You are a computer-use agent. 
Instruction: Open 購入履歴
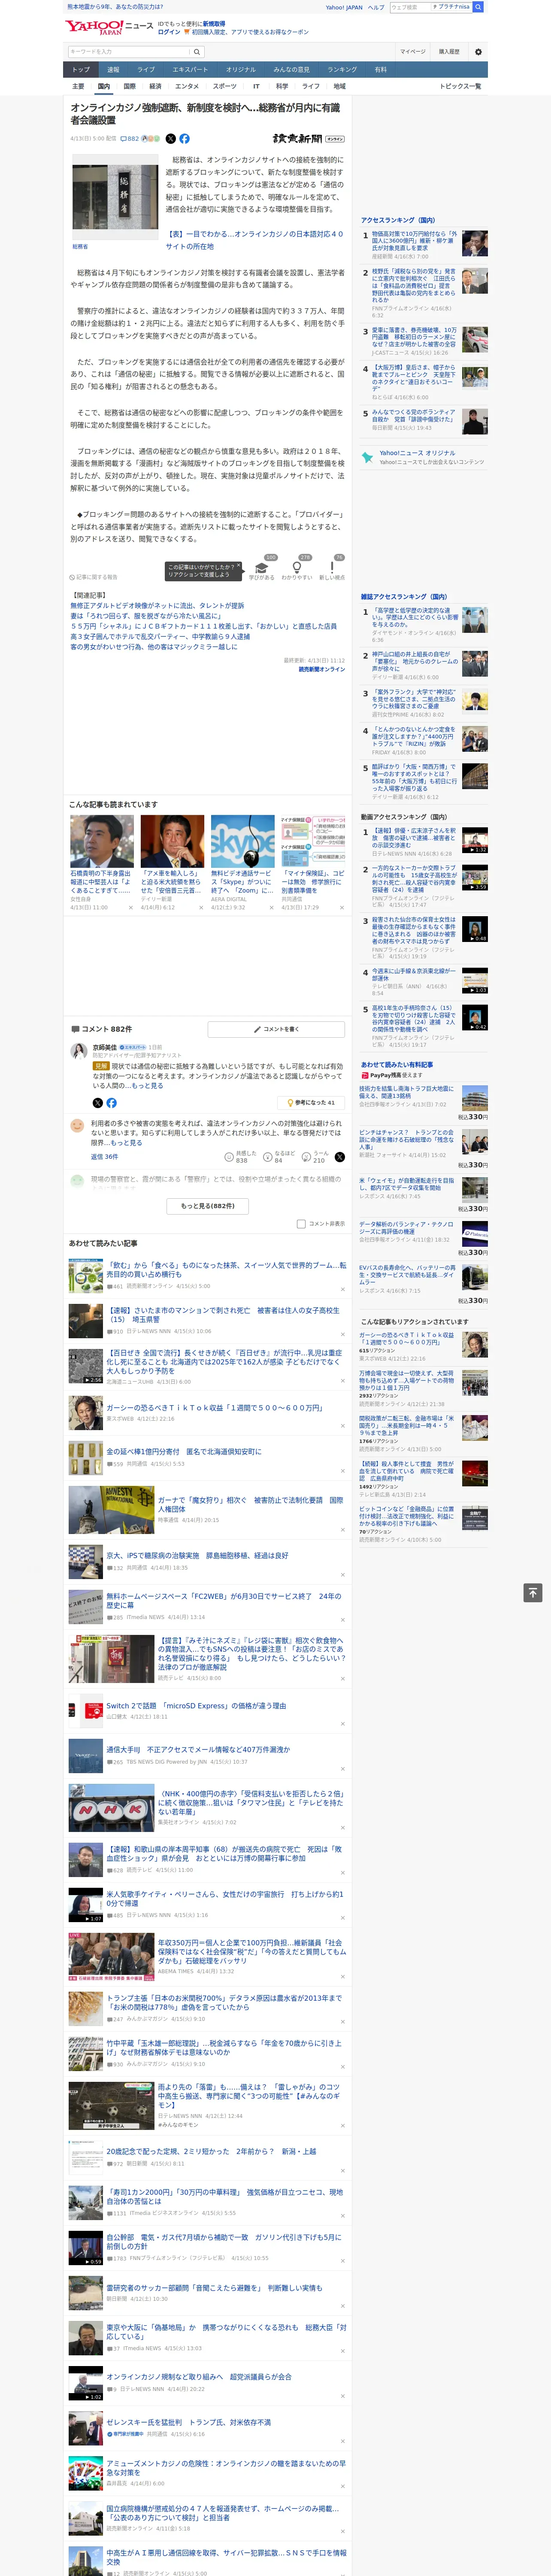point(449,52)
